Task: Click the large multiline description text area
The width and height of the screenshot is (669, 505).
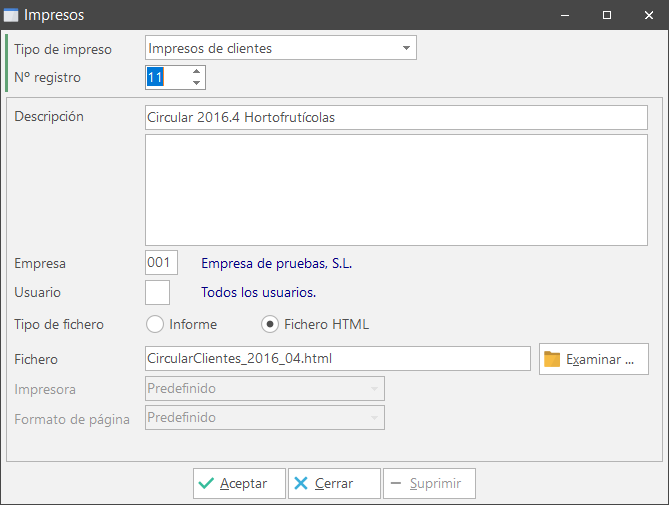Action: [x=396, y=190]
